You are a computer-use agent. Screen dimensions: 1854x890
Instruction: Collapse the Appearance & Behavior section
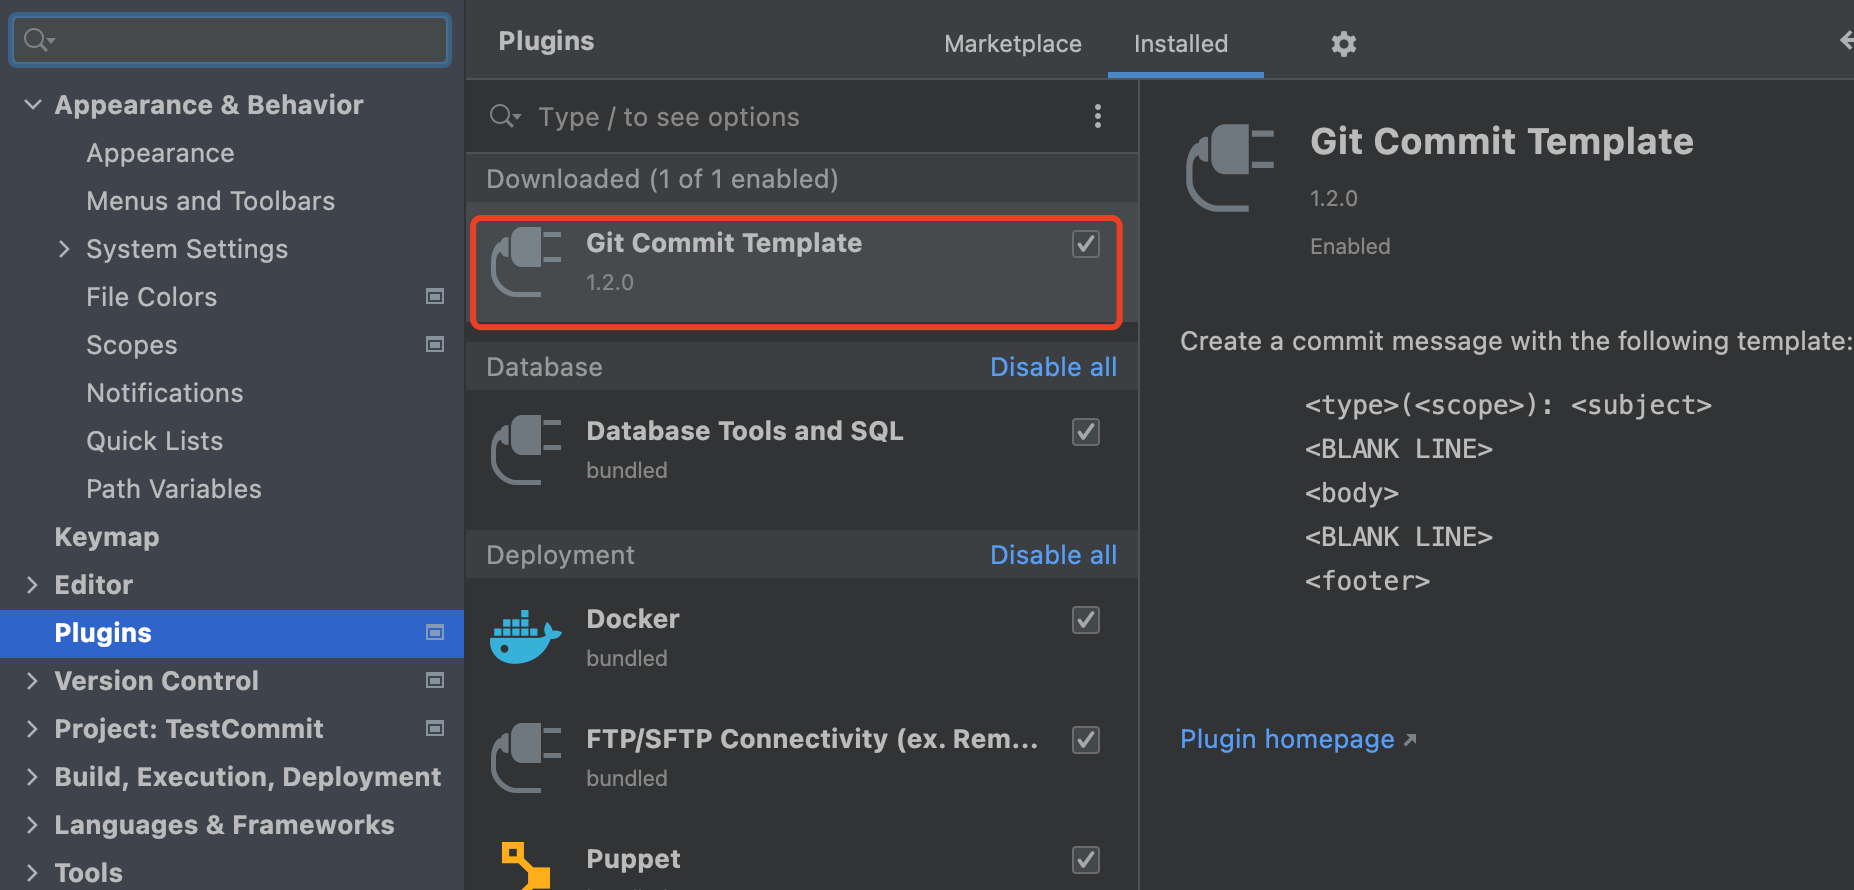(x=33, y=104)
